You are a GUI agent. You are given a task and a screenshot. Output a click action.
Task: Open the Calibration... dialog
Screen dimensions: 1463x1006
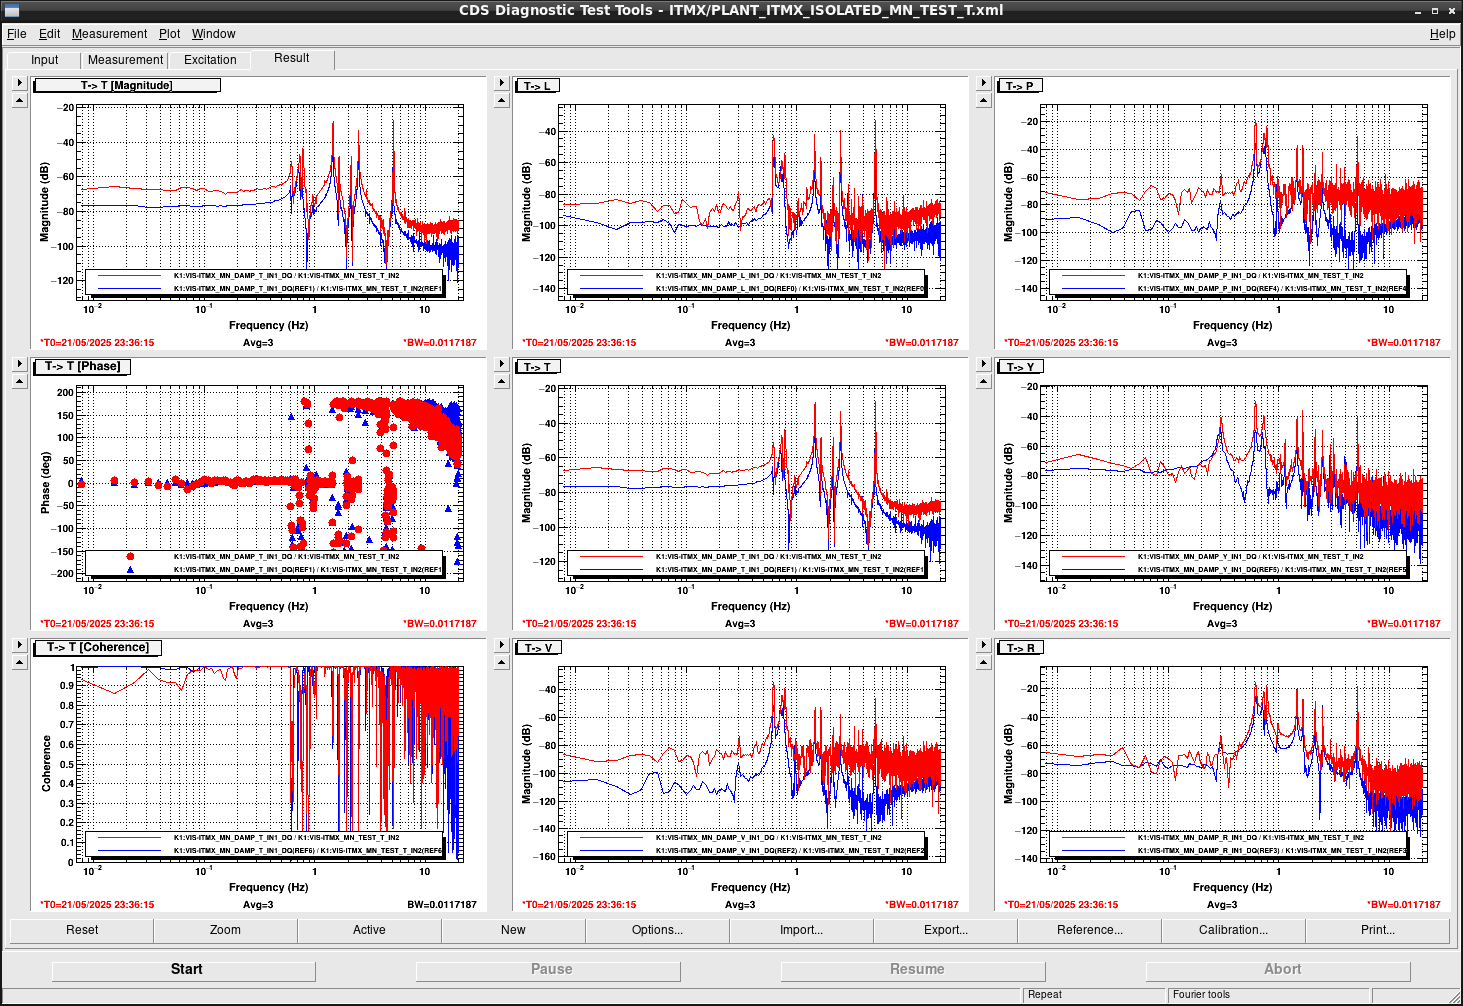pyautogui.click(x=1233, y=930)
